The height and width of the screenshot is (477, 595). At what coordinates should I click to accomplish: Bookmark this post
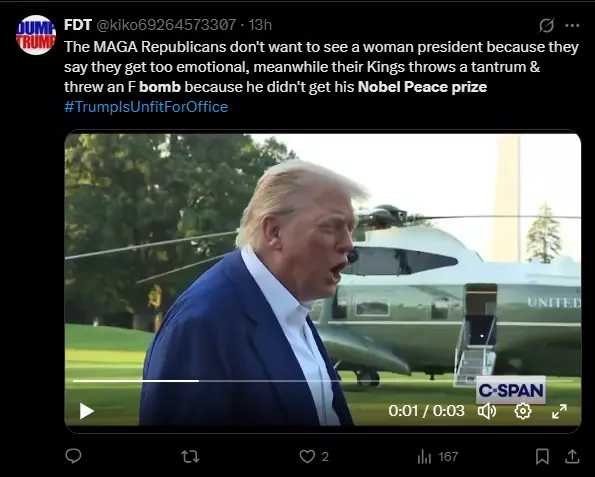tap(542, 457)
